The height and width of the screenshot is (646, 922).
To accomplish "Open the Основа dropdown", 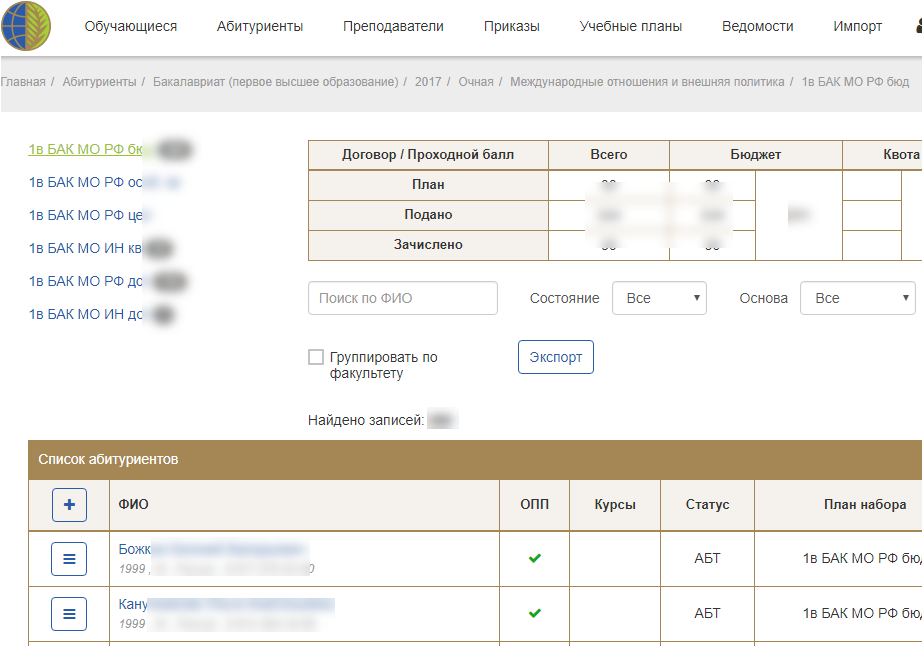I will [857, 298].
